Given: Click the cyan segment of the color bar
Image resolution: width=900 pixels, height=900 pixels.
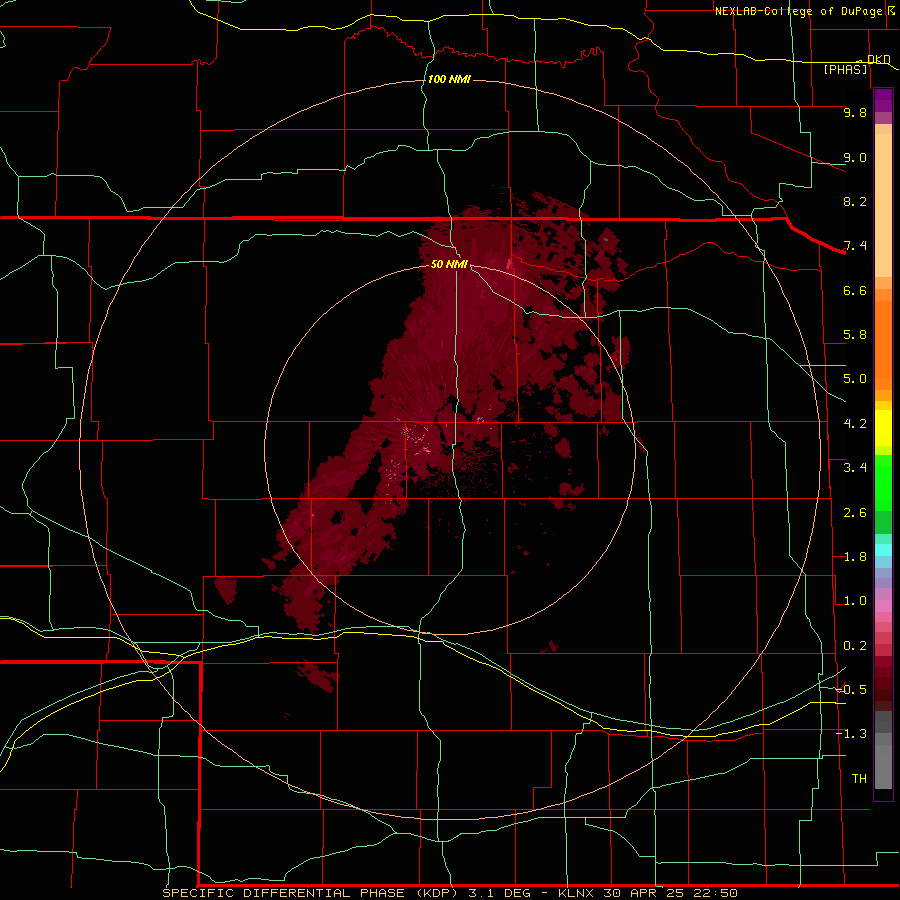Looking at the screenshot, I should 883,550.
